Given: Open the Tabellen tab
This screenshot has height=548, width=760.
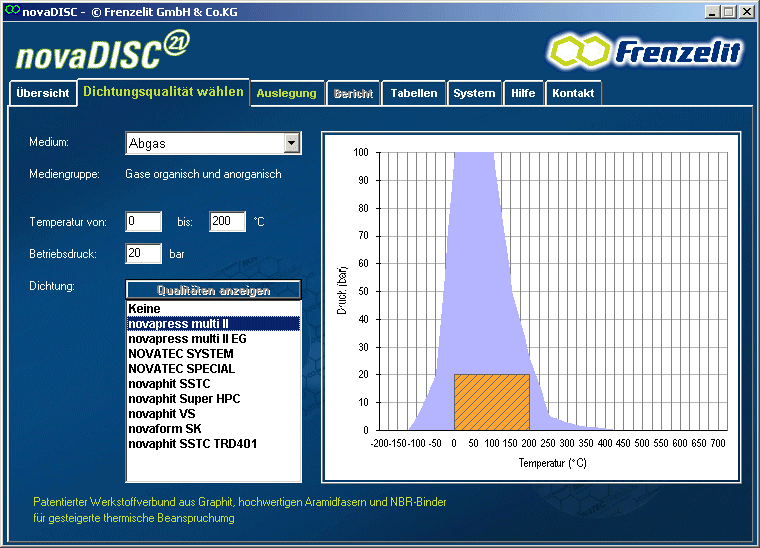Looking at the screenshot, I should 413,94.
